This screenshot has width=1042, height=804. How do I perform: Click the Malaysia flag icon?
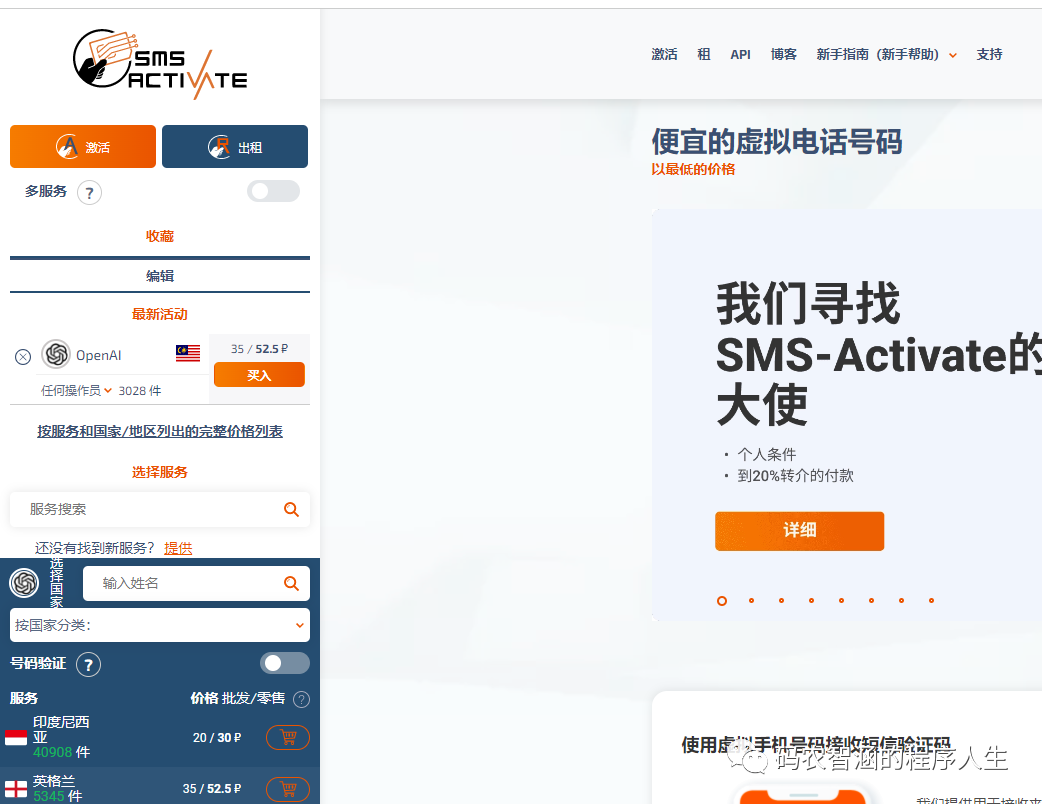point(188,353)
